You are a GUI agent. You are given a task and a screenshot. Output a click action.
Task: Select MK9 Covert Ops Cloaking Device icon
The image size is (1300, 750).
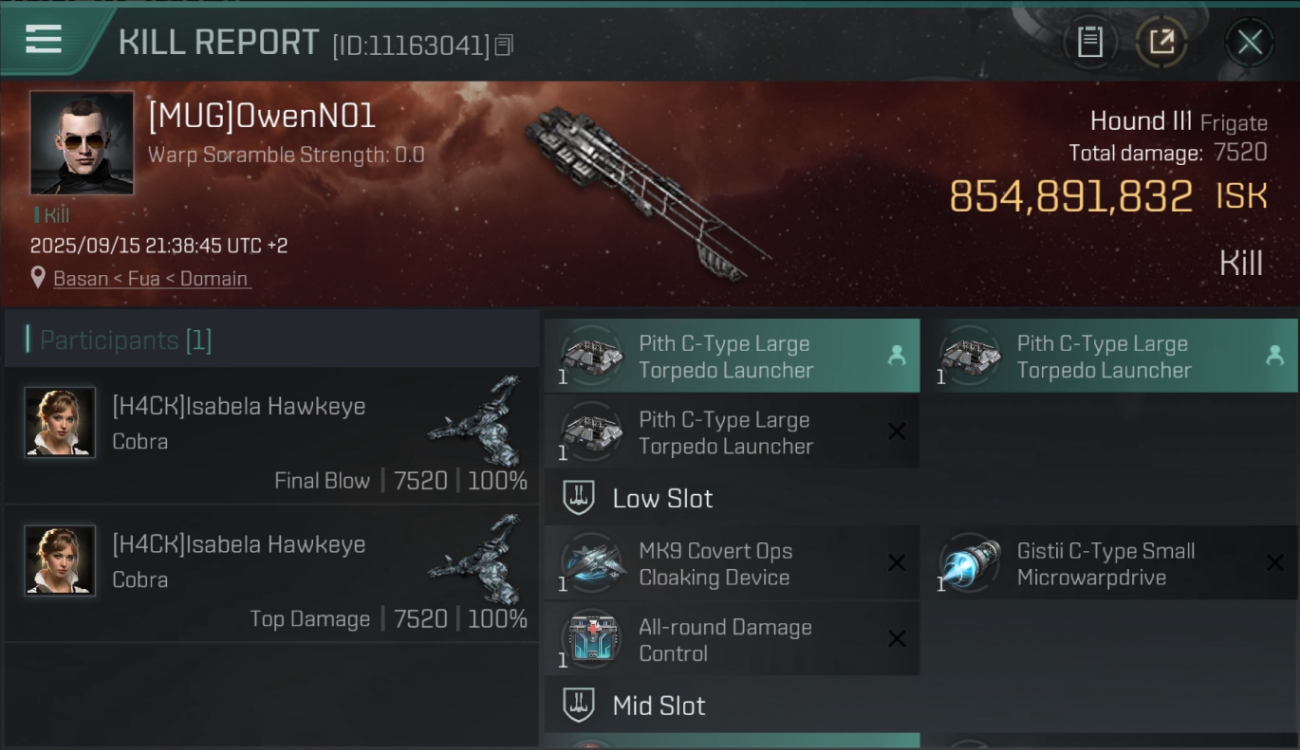point(593,563)
